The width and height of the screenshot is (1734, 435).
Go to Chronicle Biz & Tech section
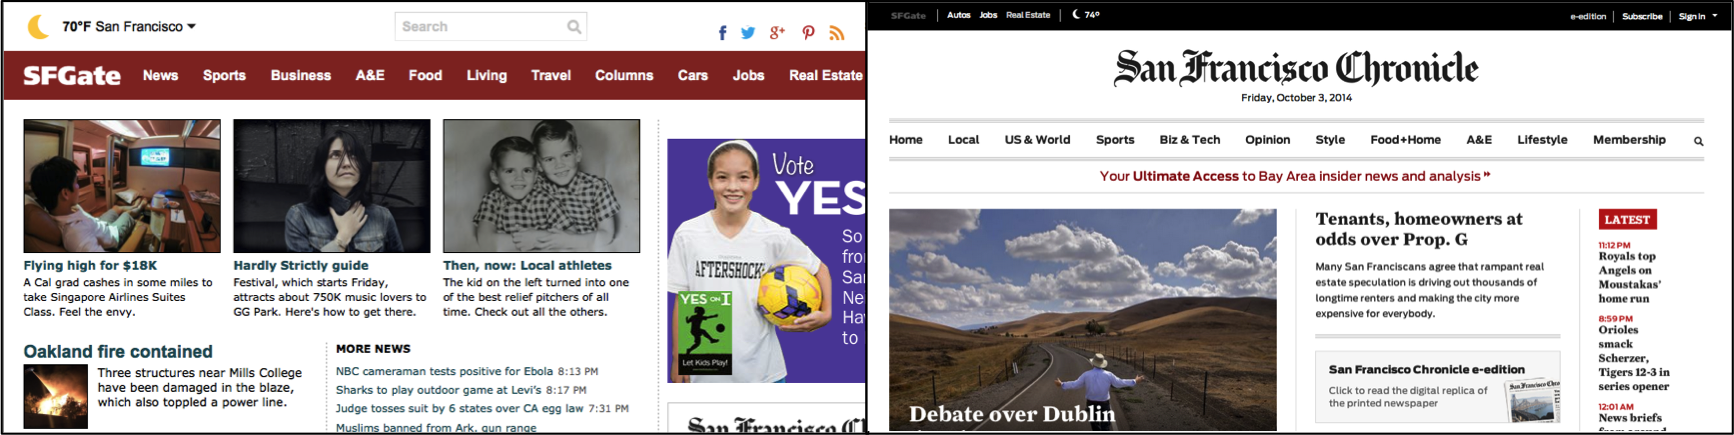[1190, 140]
